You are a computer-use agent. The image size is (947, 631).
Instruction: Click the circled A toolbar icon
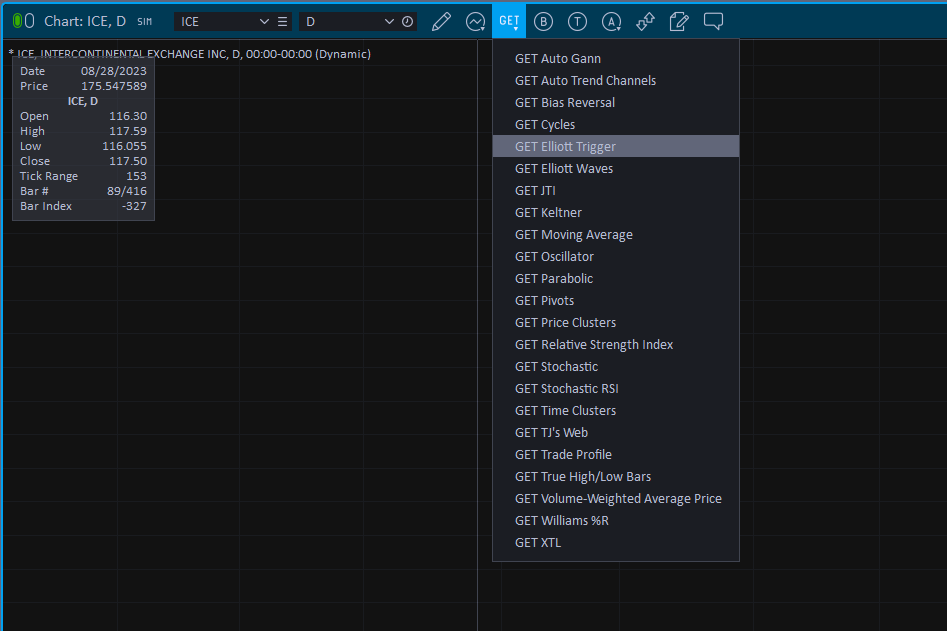(611, 22)
